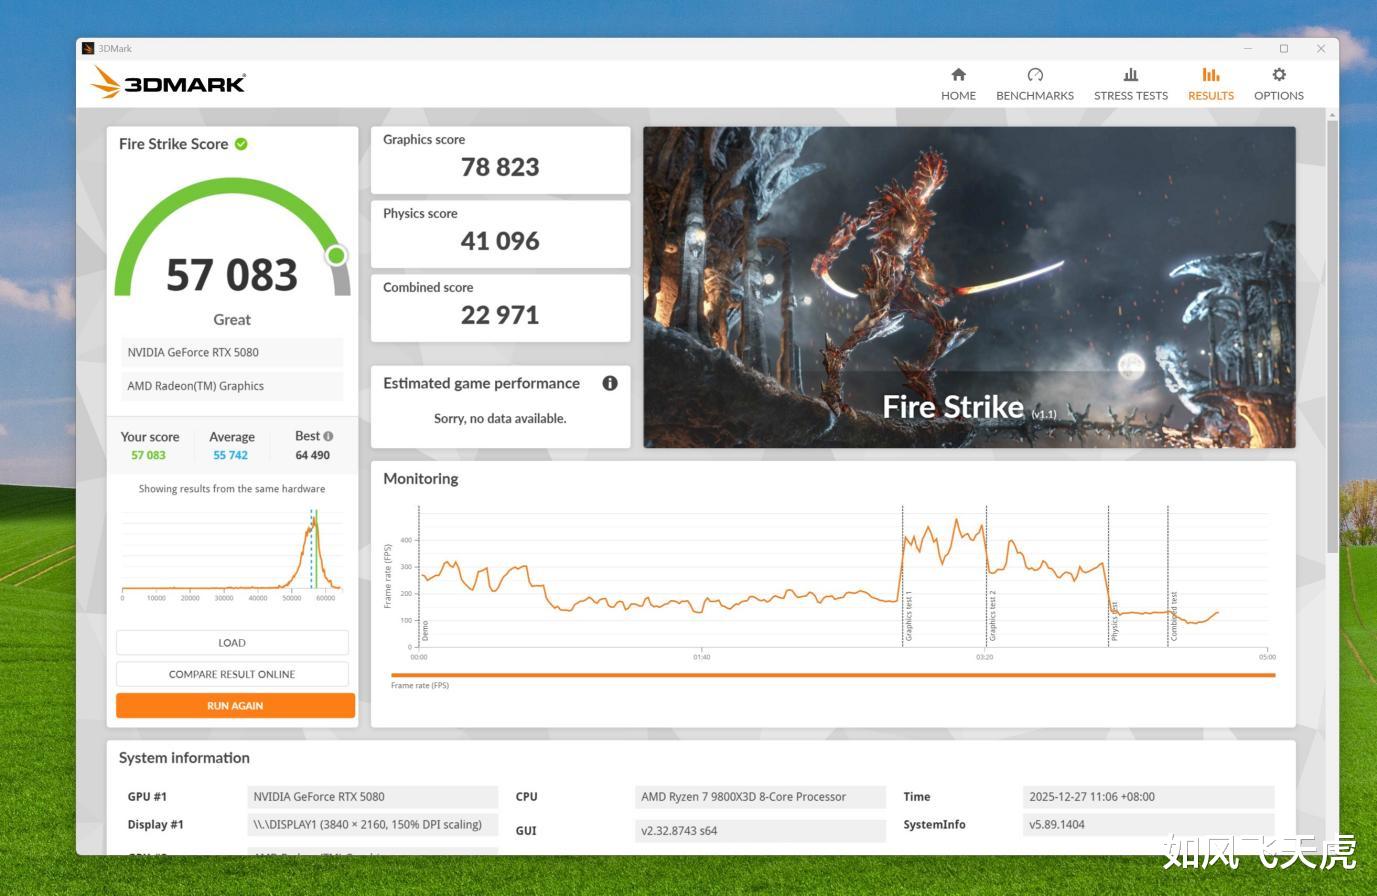The image size is (1377, 896).
Task: Click the score distribution chart
Action: [x=231, y=553]
